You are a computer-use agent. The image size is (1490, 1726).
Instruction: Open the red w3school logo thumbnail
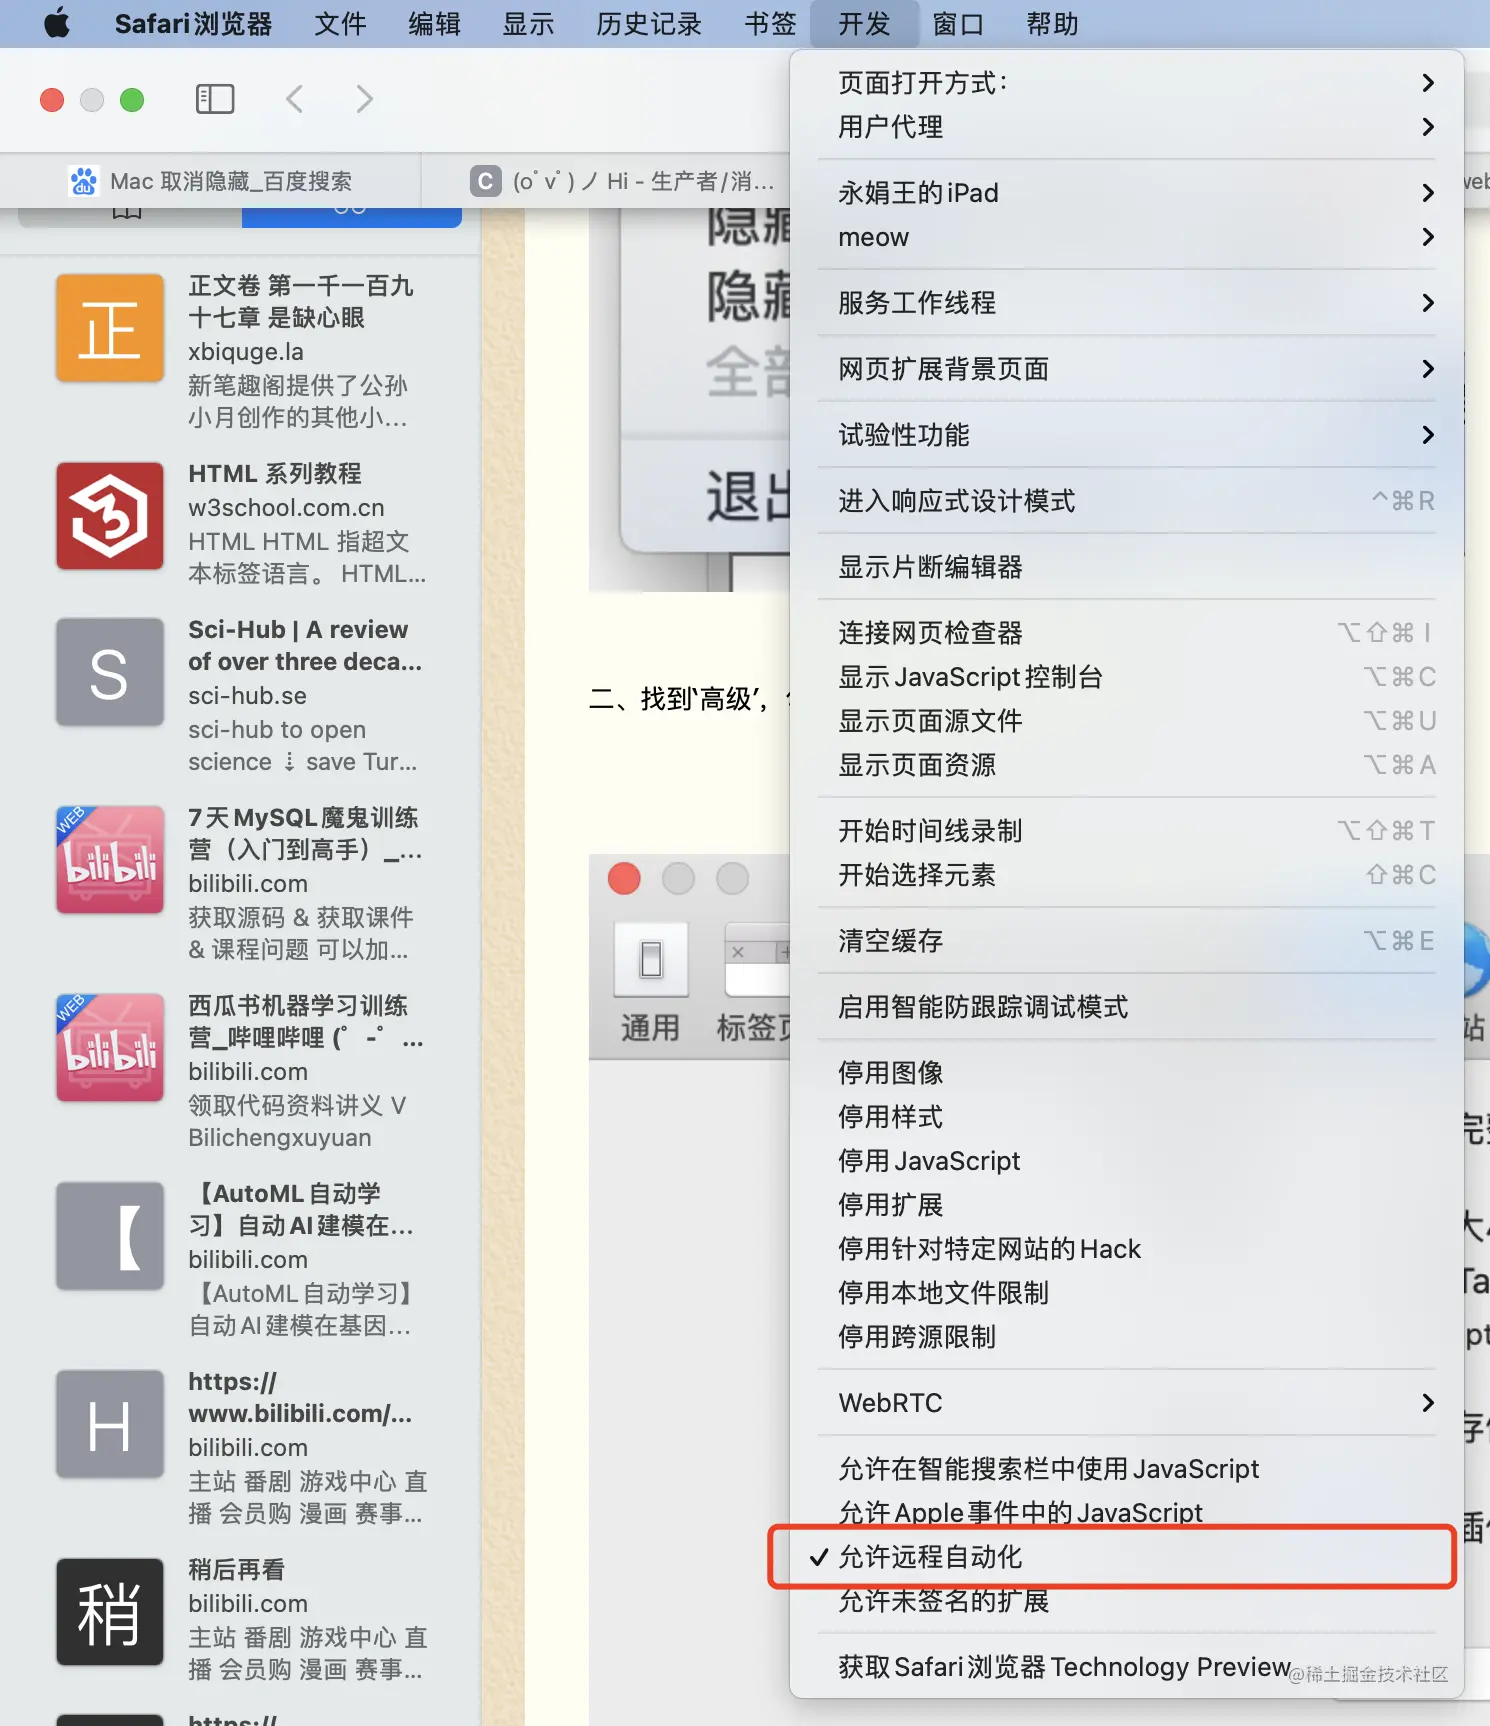coord(110,516)
